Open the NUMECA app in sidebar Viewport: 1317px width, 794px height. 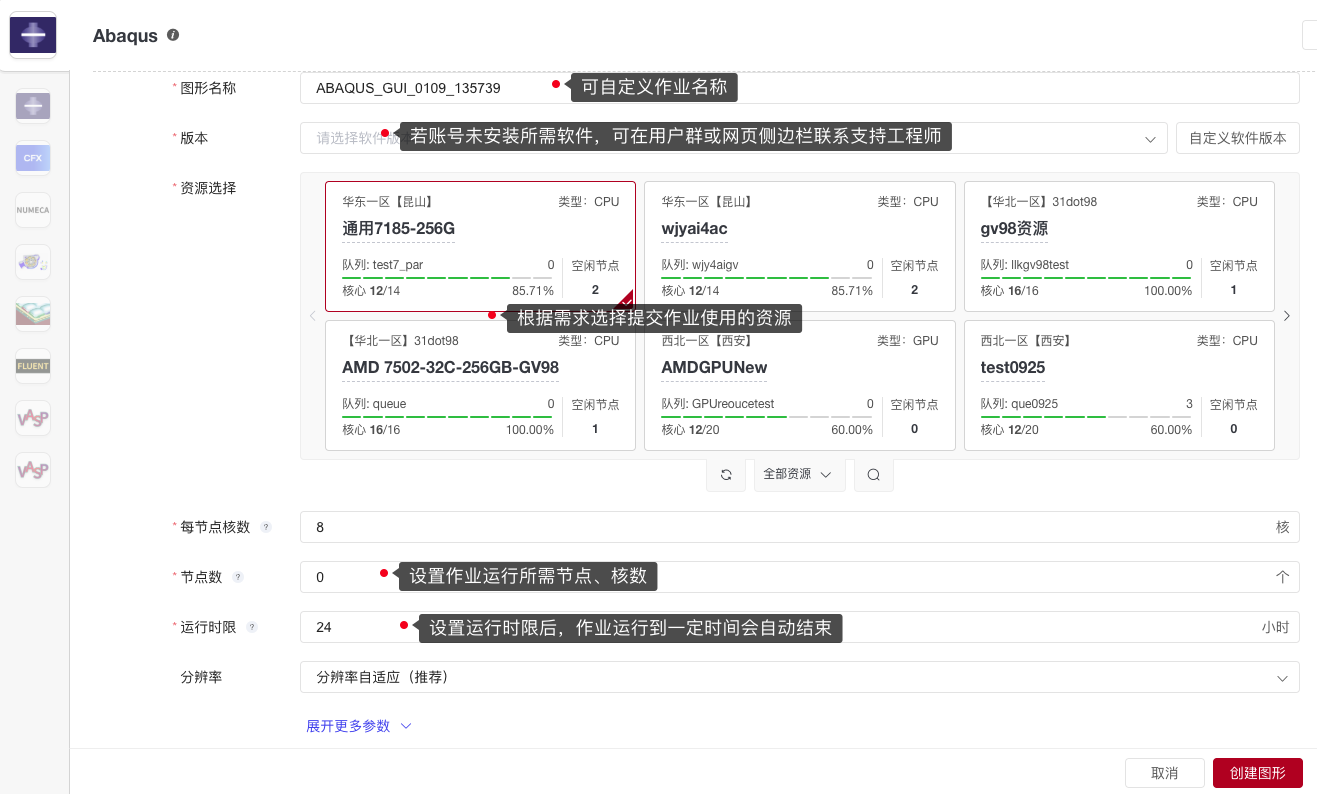click(x=33, y=210)
